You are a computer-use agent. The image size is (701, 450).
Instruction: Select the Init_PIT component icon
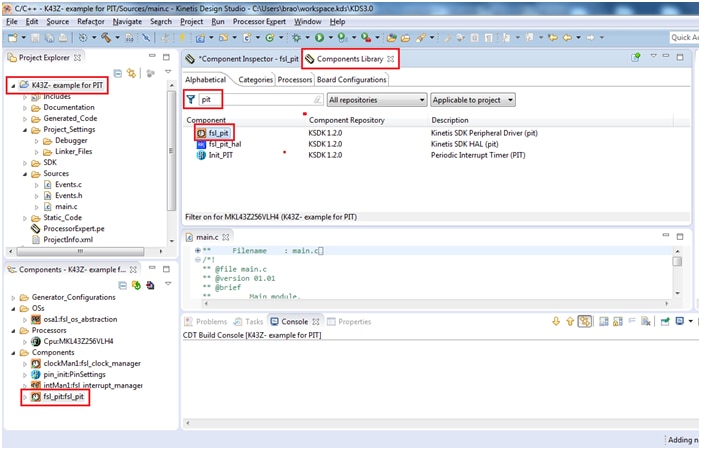(x=201, y=155)
